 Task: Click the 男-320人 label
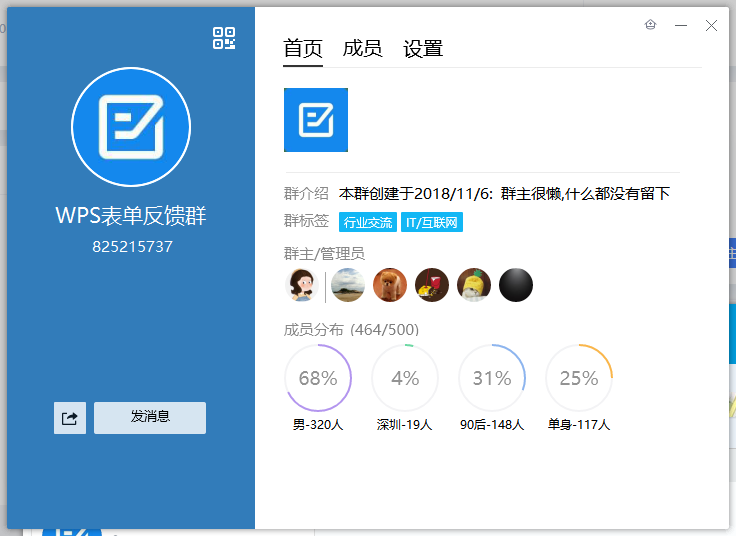point(318,425)
